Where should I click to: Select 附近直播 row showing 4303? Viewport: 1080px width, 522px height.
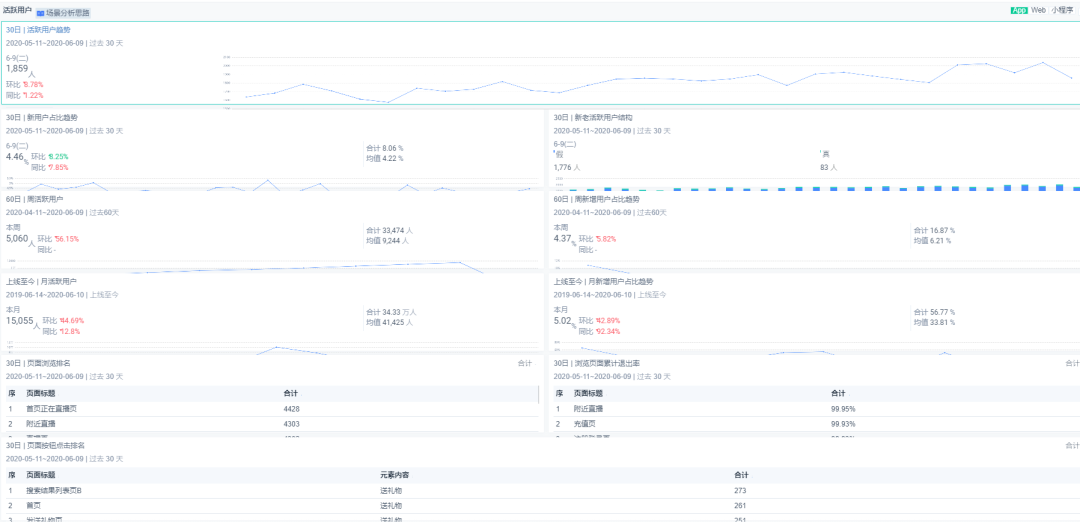tap(272, 424)
